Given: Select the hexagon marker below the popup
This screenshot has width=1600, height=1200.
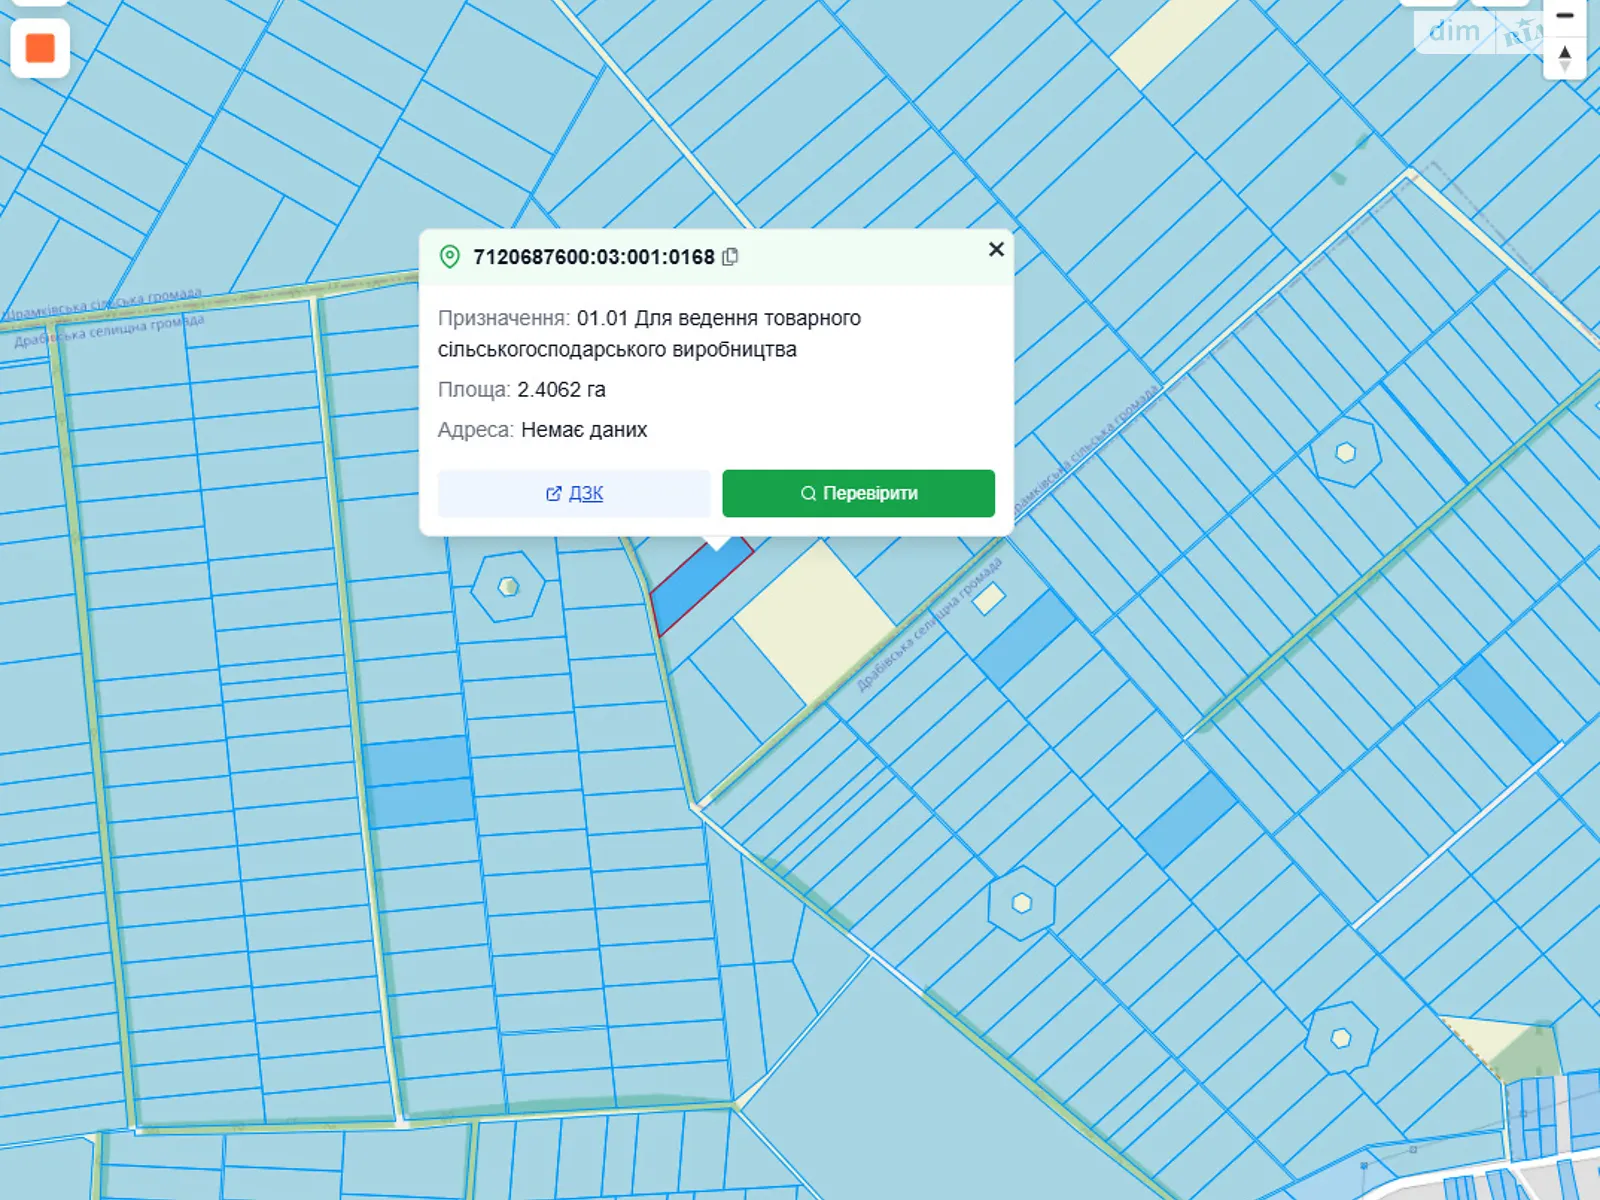Looking at the screenshot, I should tap(508, 586).
